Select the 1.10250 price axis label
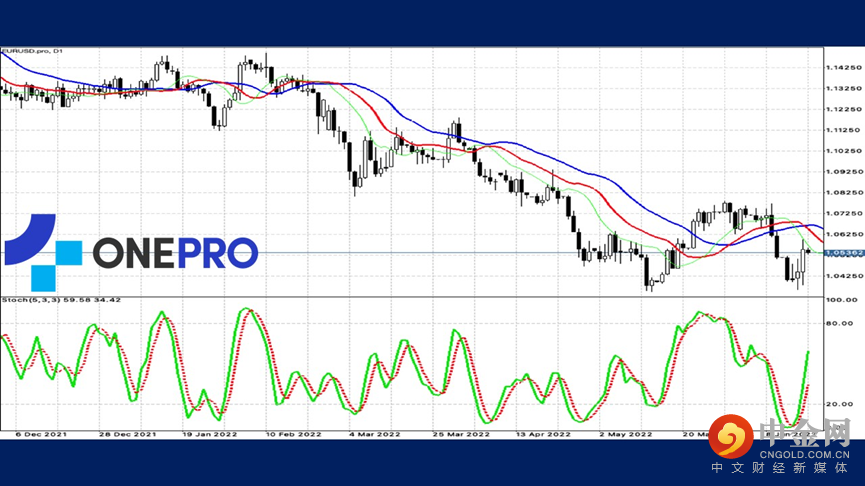This screenshot has width=865, height=486. 843,151
